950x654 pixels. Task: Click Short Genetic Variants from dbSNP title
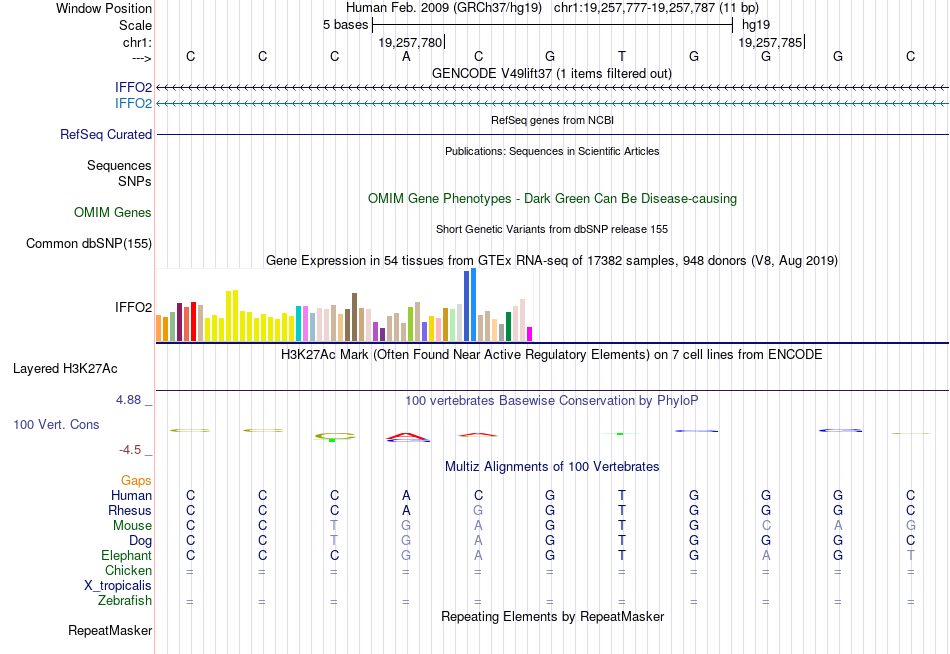[x=551, y=229]
